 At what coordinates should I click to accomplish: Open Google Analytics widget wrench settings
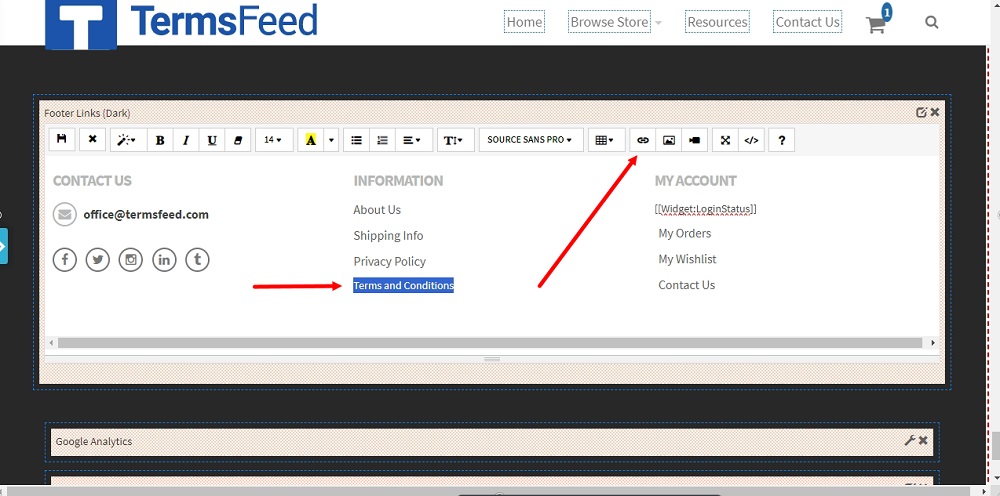[x=909, y=441]
